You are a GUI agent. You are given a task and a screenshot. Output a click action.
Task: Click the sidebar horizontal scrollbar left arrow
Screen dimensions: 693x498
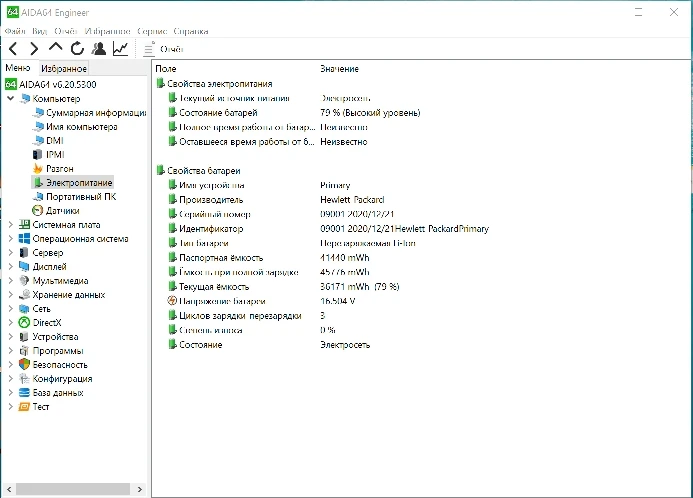tap(9, 489)
